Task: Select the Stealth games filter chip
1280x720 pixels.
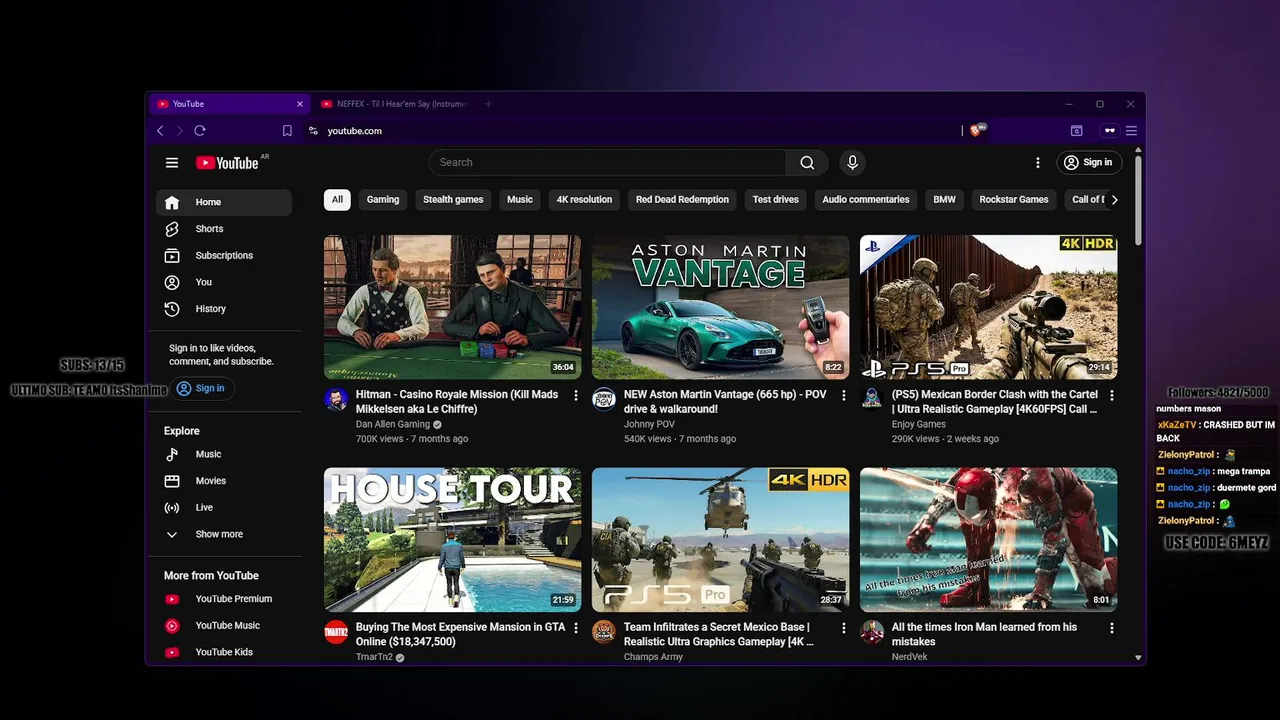Action: click(453, 199)
